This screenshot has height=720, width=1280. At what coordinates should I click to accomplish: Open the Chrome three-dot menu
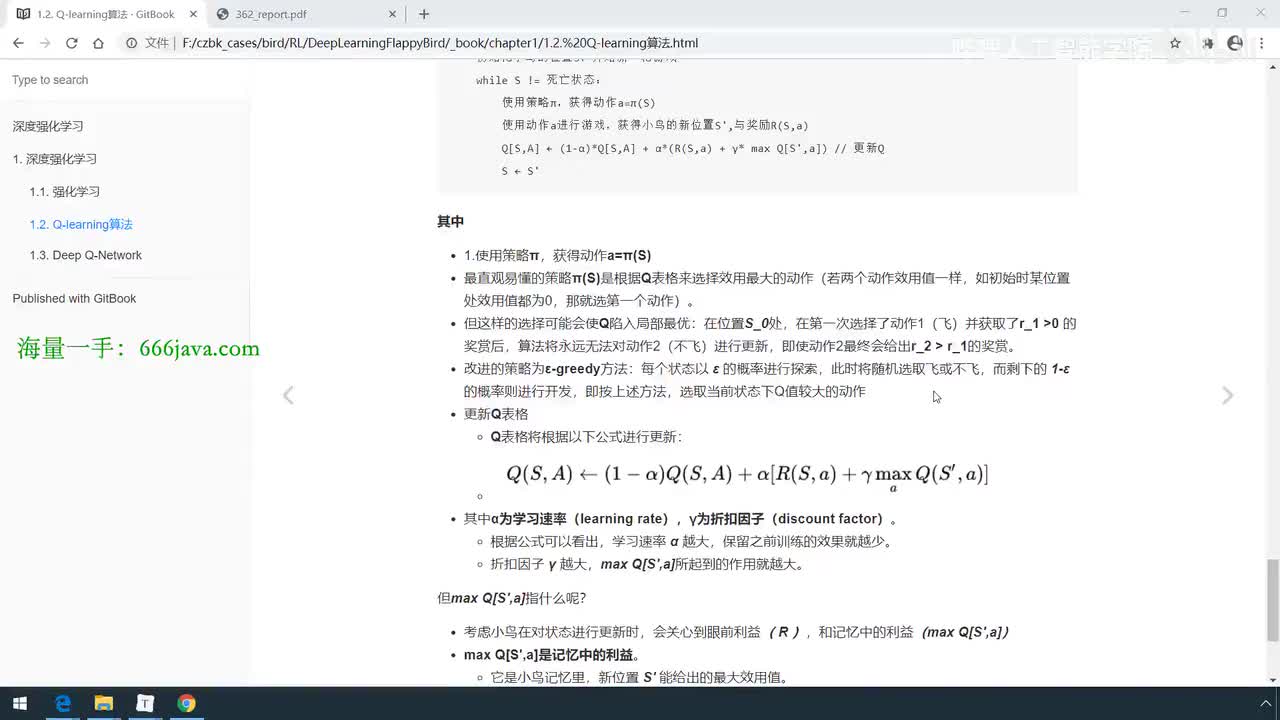[1262, 43]
